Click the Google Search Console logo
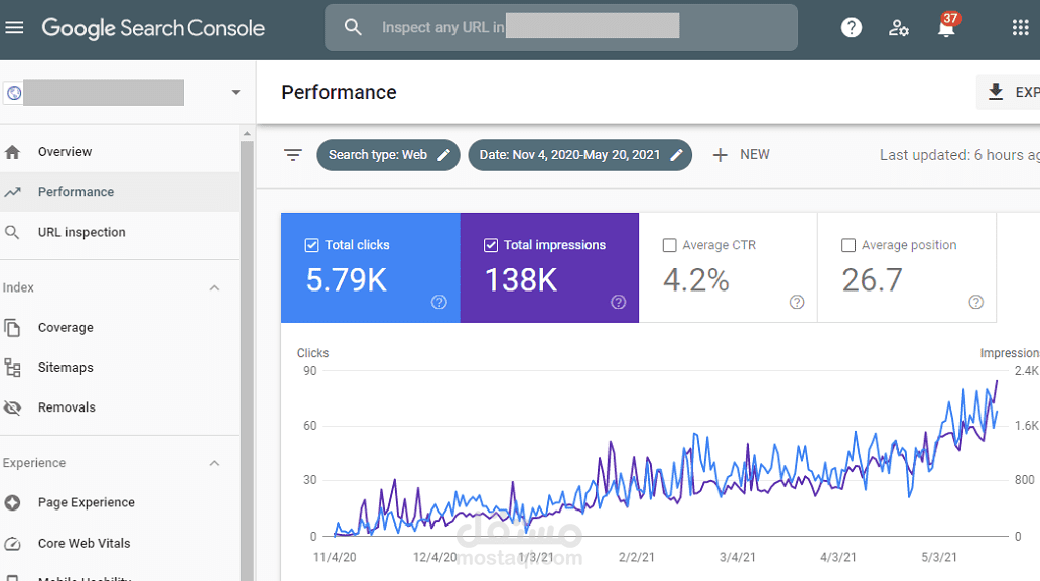Screen dimensions: 1040x581 tap(153, 28)
